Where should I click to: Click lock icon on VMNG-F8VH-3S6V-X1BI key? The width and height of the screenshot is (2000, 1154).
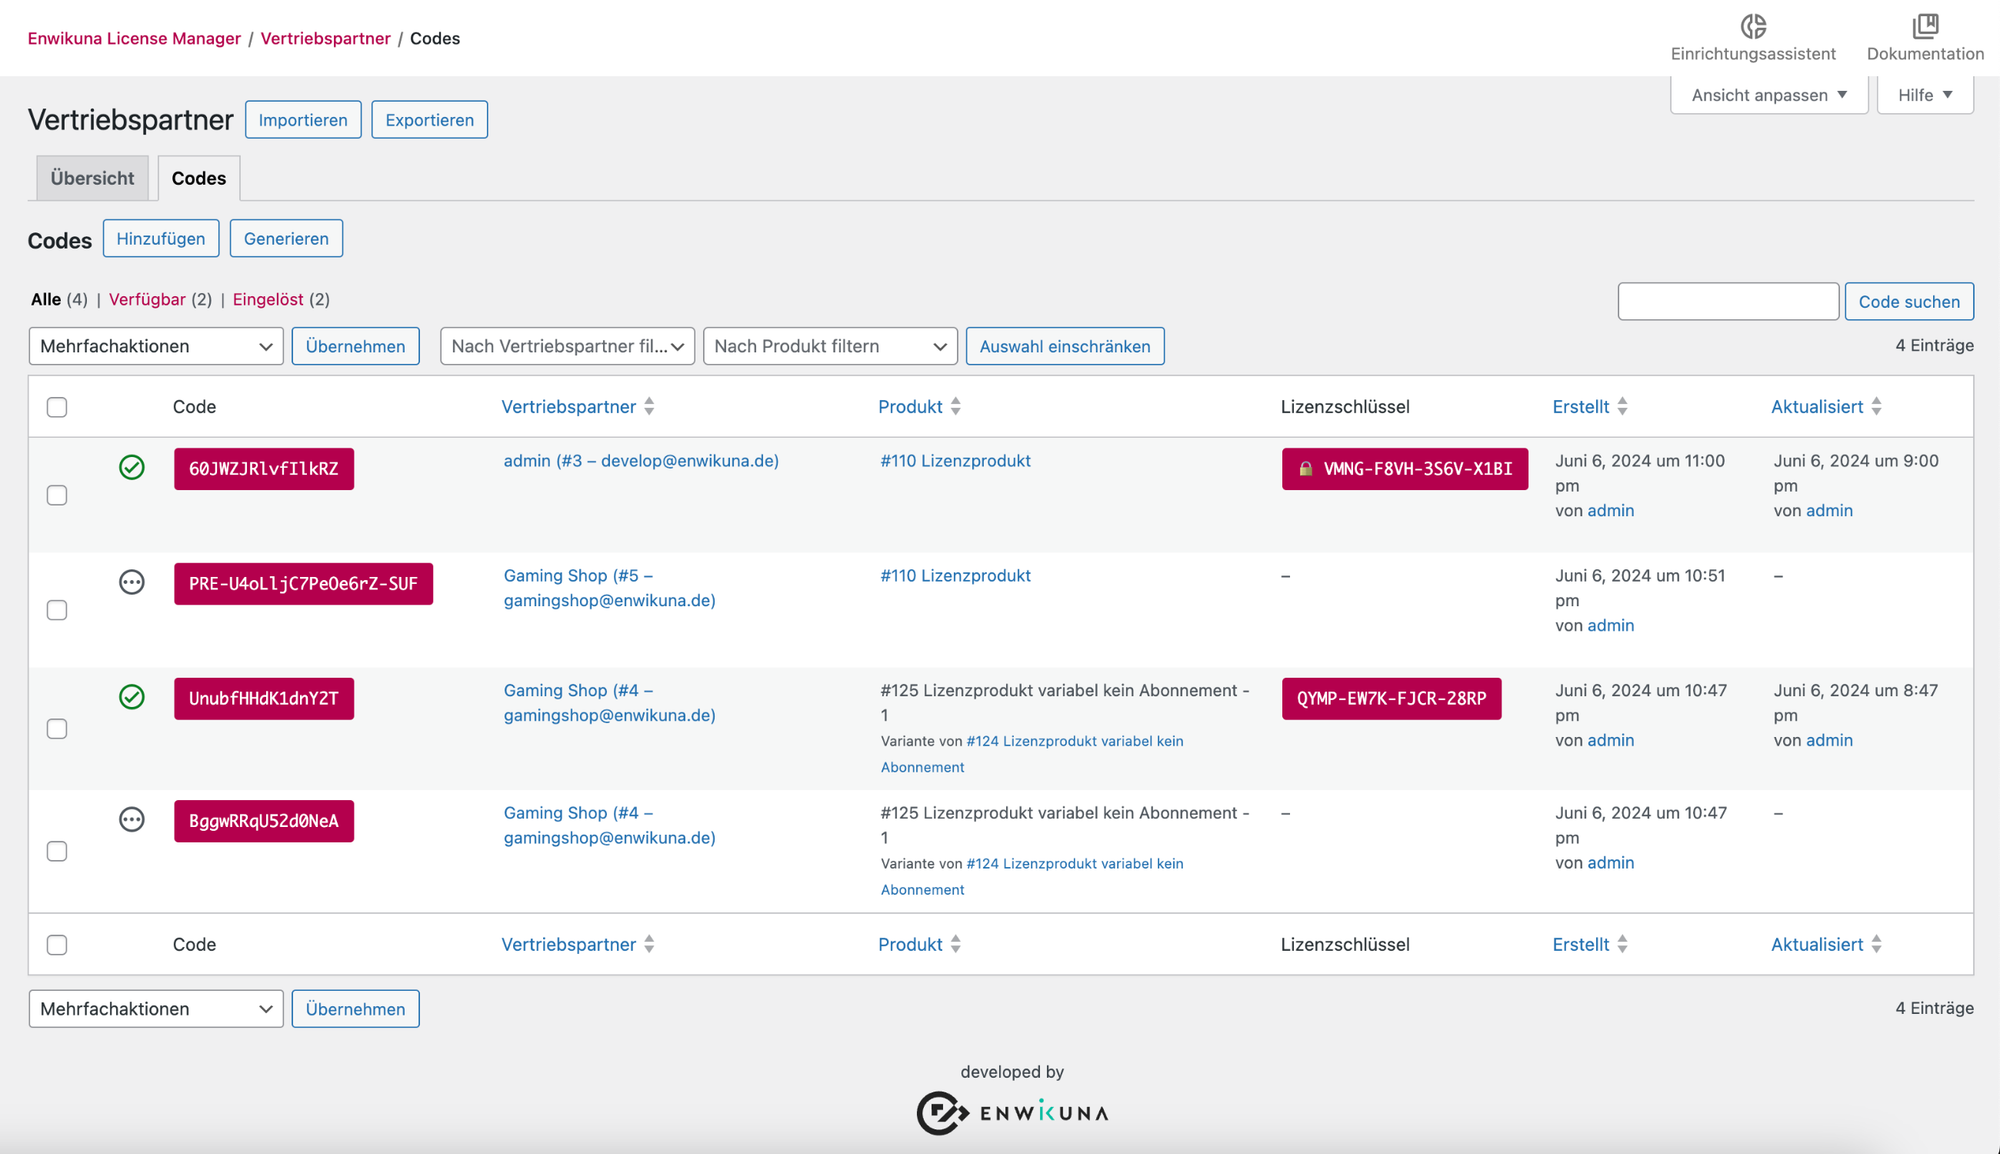pyautogui.click(x=1305, y=469)
